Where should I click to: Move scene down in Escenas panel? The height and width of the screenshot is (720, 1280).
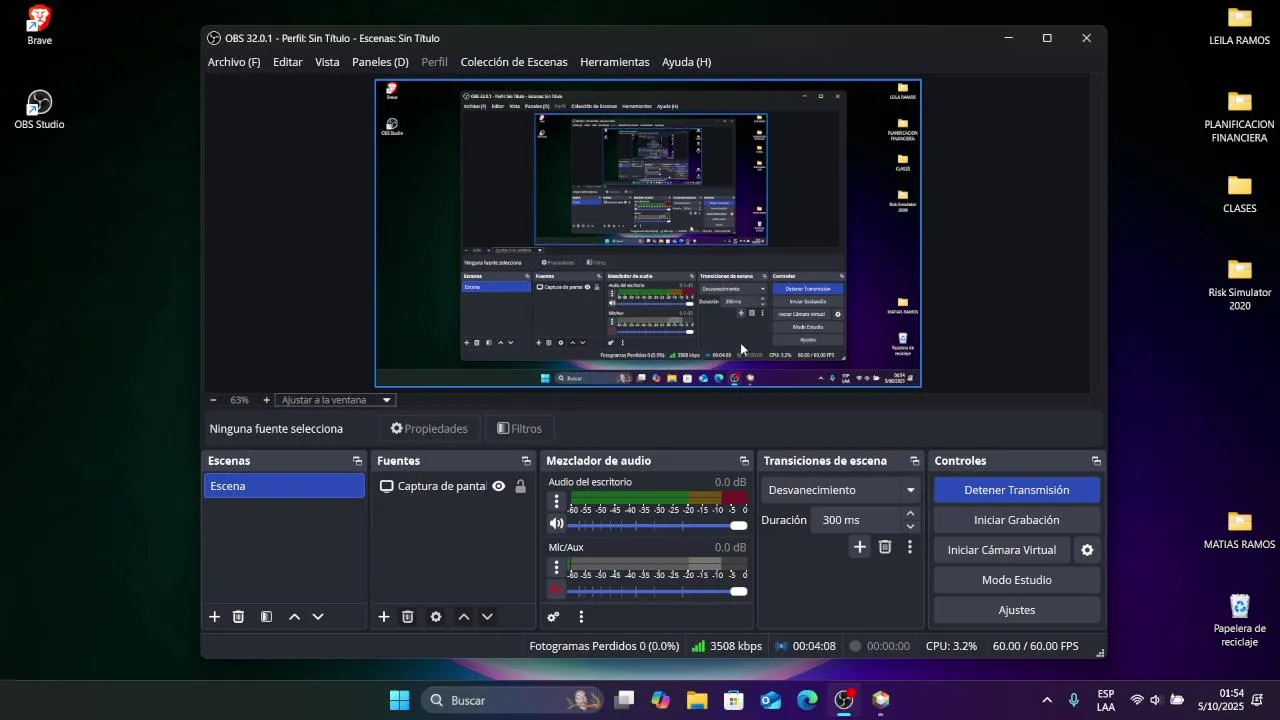tap(318, 617)
